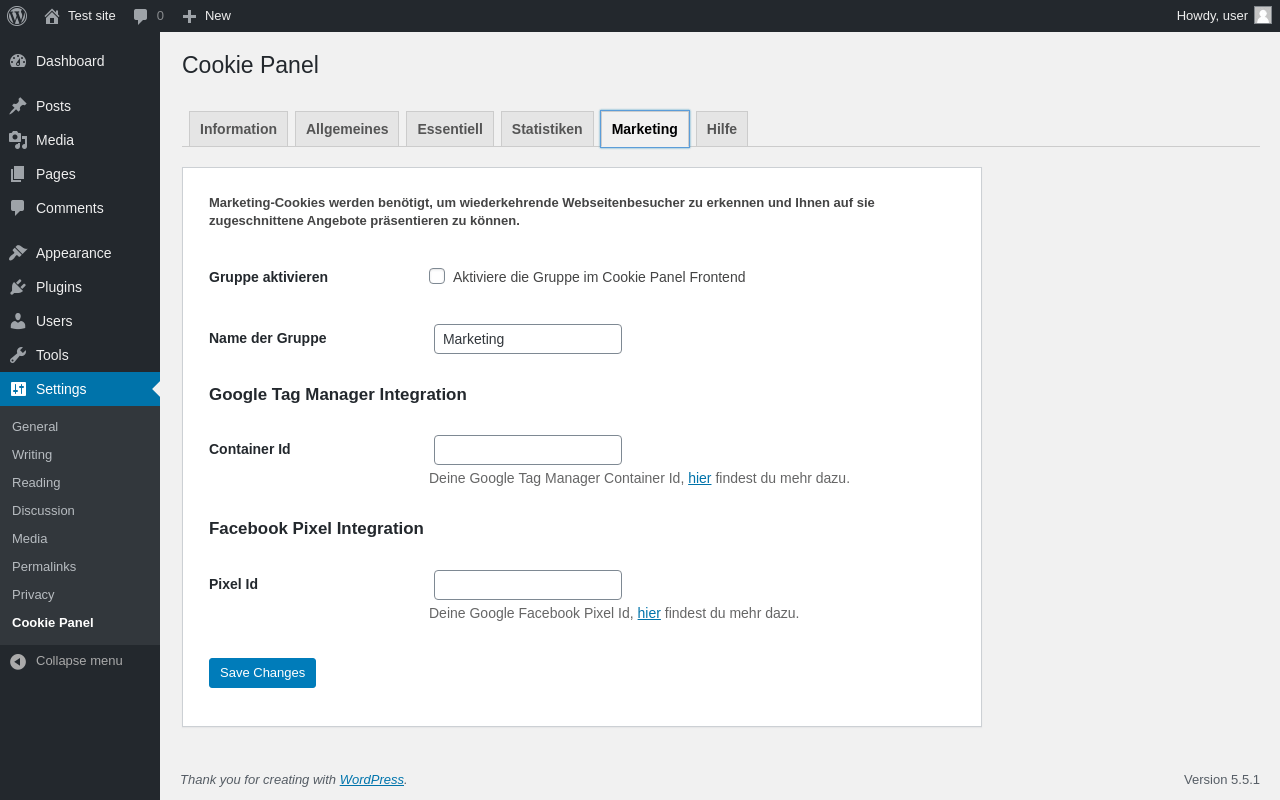Viewport: 1280px width, 800px height.
Task: Open the New content menu
Action: 206,16
